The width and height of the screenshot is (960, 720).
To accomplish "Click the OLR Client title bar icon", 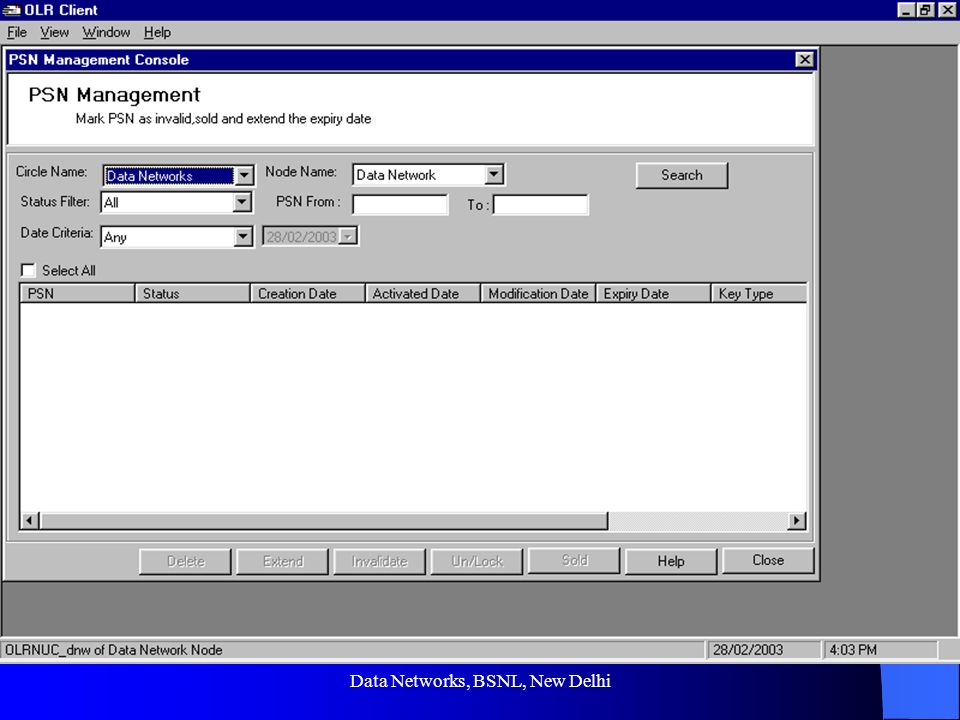I will (11, 10).
